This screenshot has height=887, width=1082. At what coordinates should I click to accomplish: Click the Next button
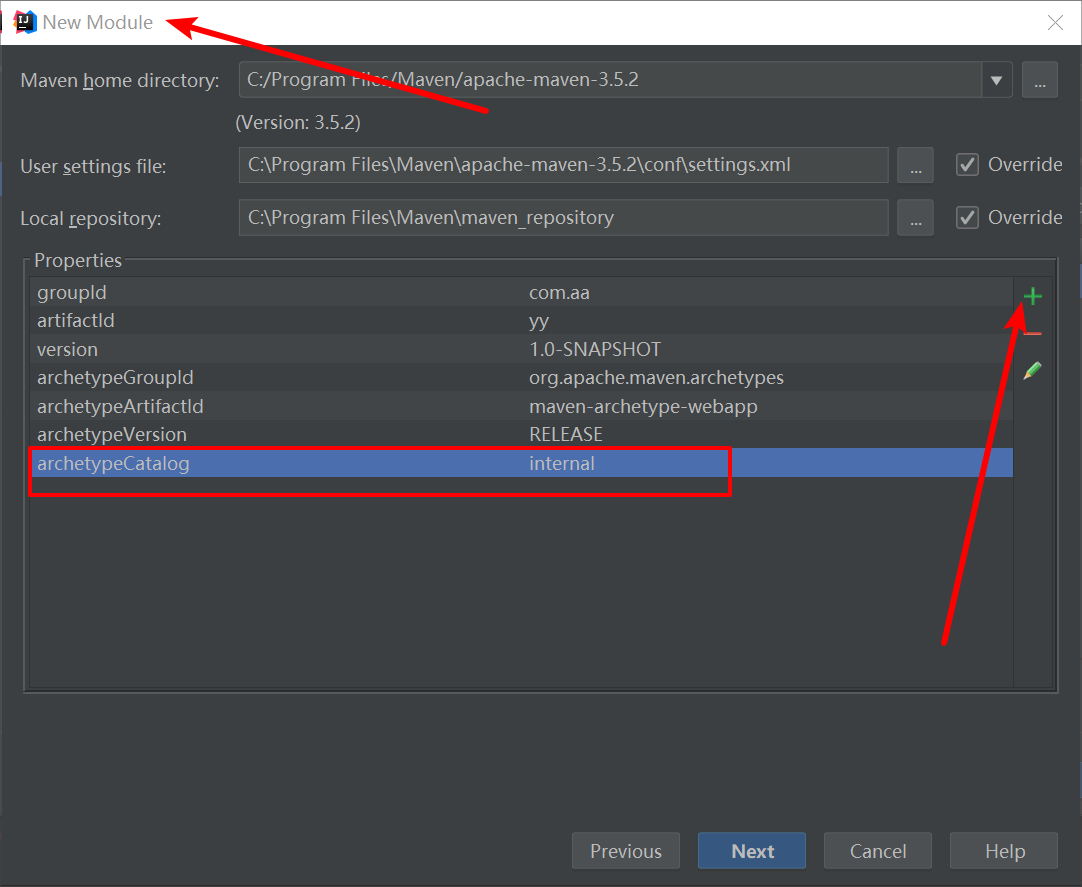coord(752,850)
